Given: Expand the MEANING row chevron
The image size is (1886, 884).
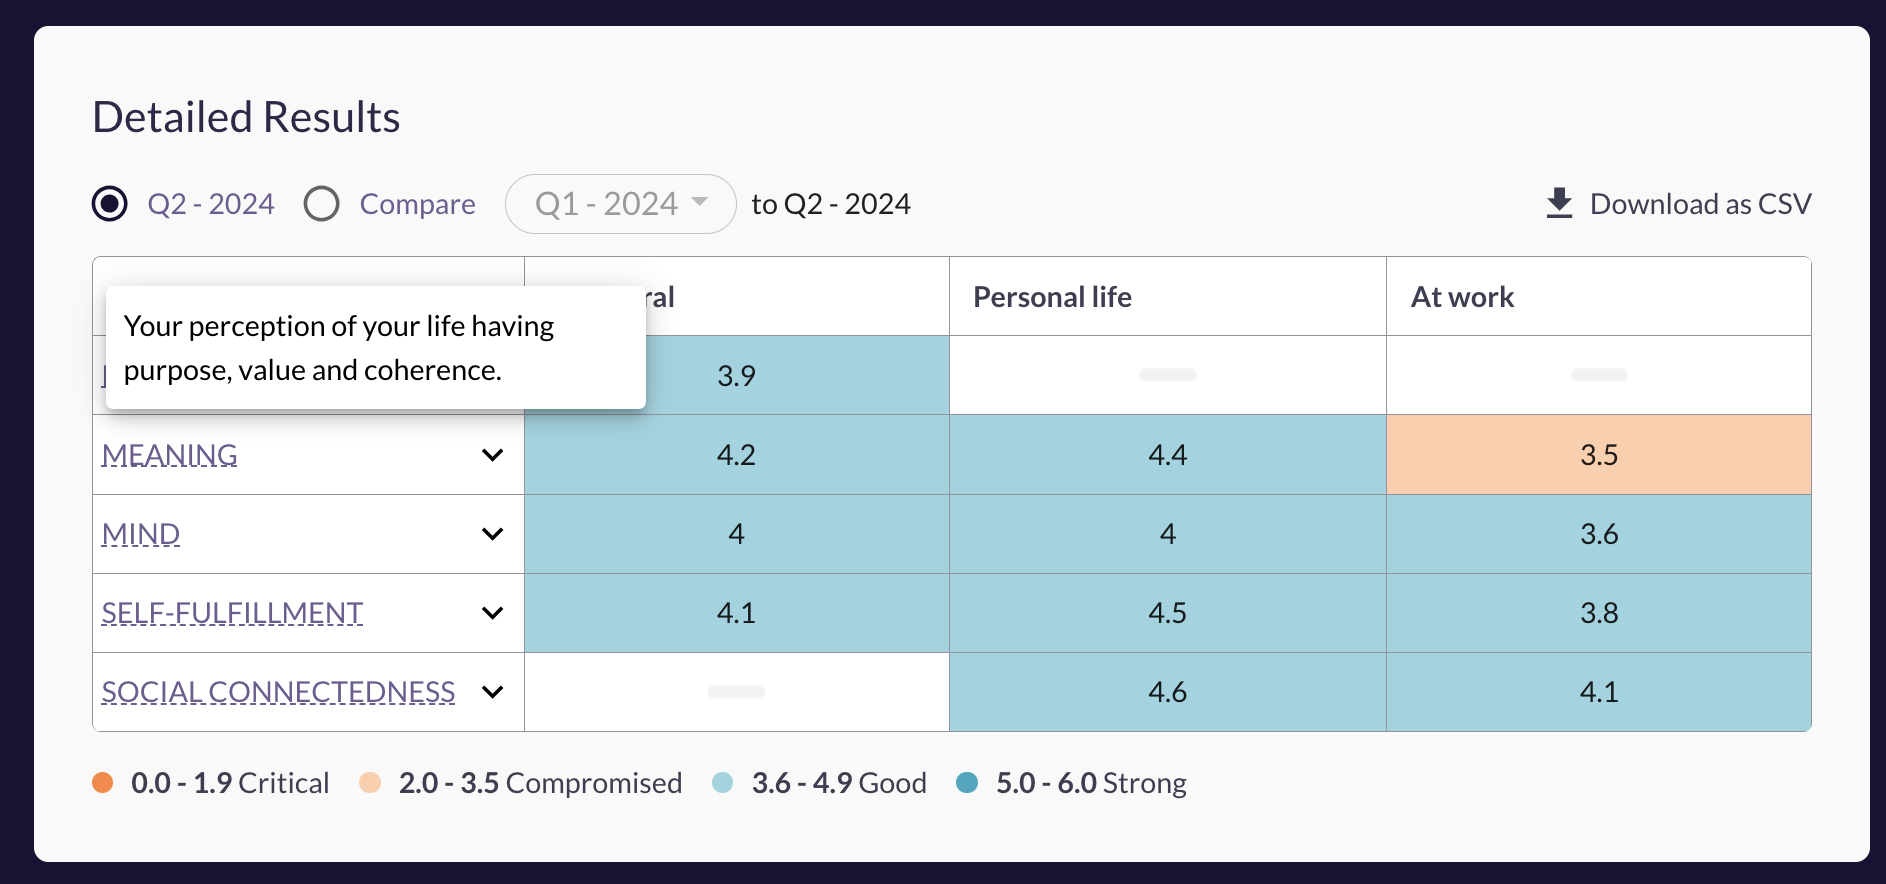Looking at the screenshot, I should [492, 455].
